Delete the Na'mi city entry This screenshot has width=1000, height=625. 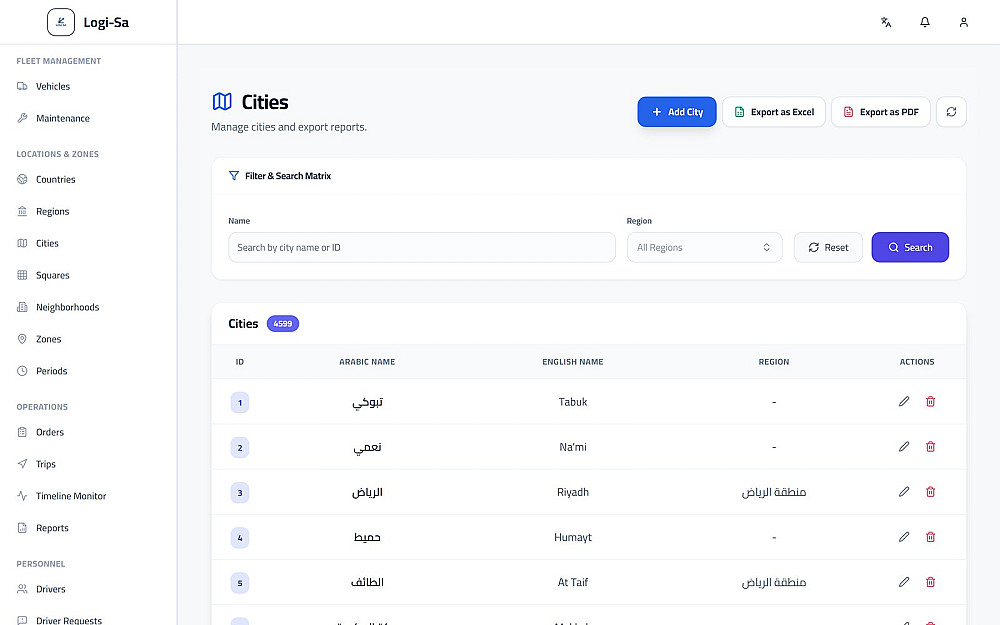click(930, 446)
